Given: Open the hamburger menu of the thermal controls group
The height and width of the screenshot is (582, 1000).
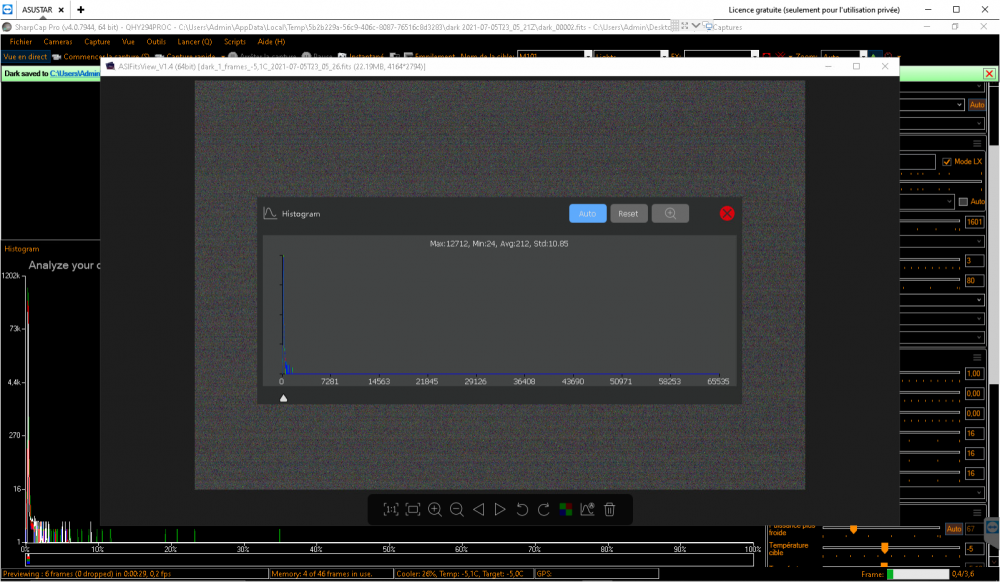Looking at the screenshot, I should (977, 513).
